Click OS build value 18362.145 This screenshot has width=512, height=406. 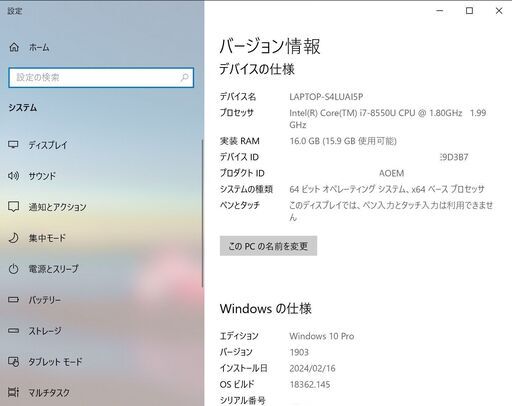click(x=310, y=385)
